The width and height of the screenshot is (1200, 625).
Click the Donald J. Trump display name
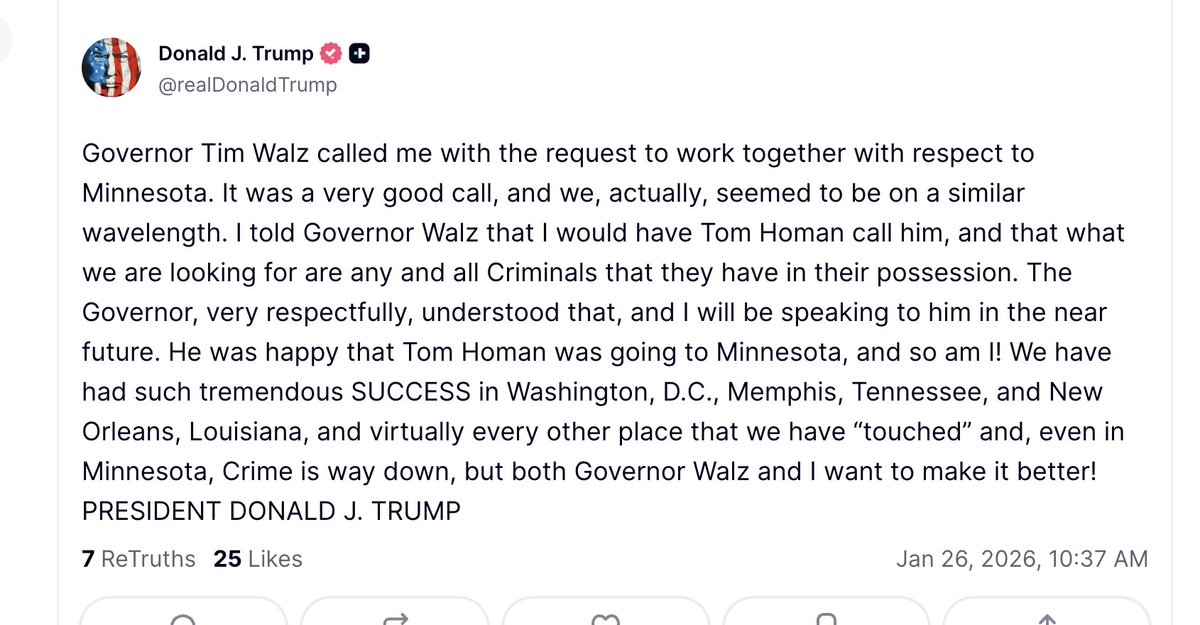click(236, 52)
